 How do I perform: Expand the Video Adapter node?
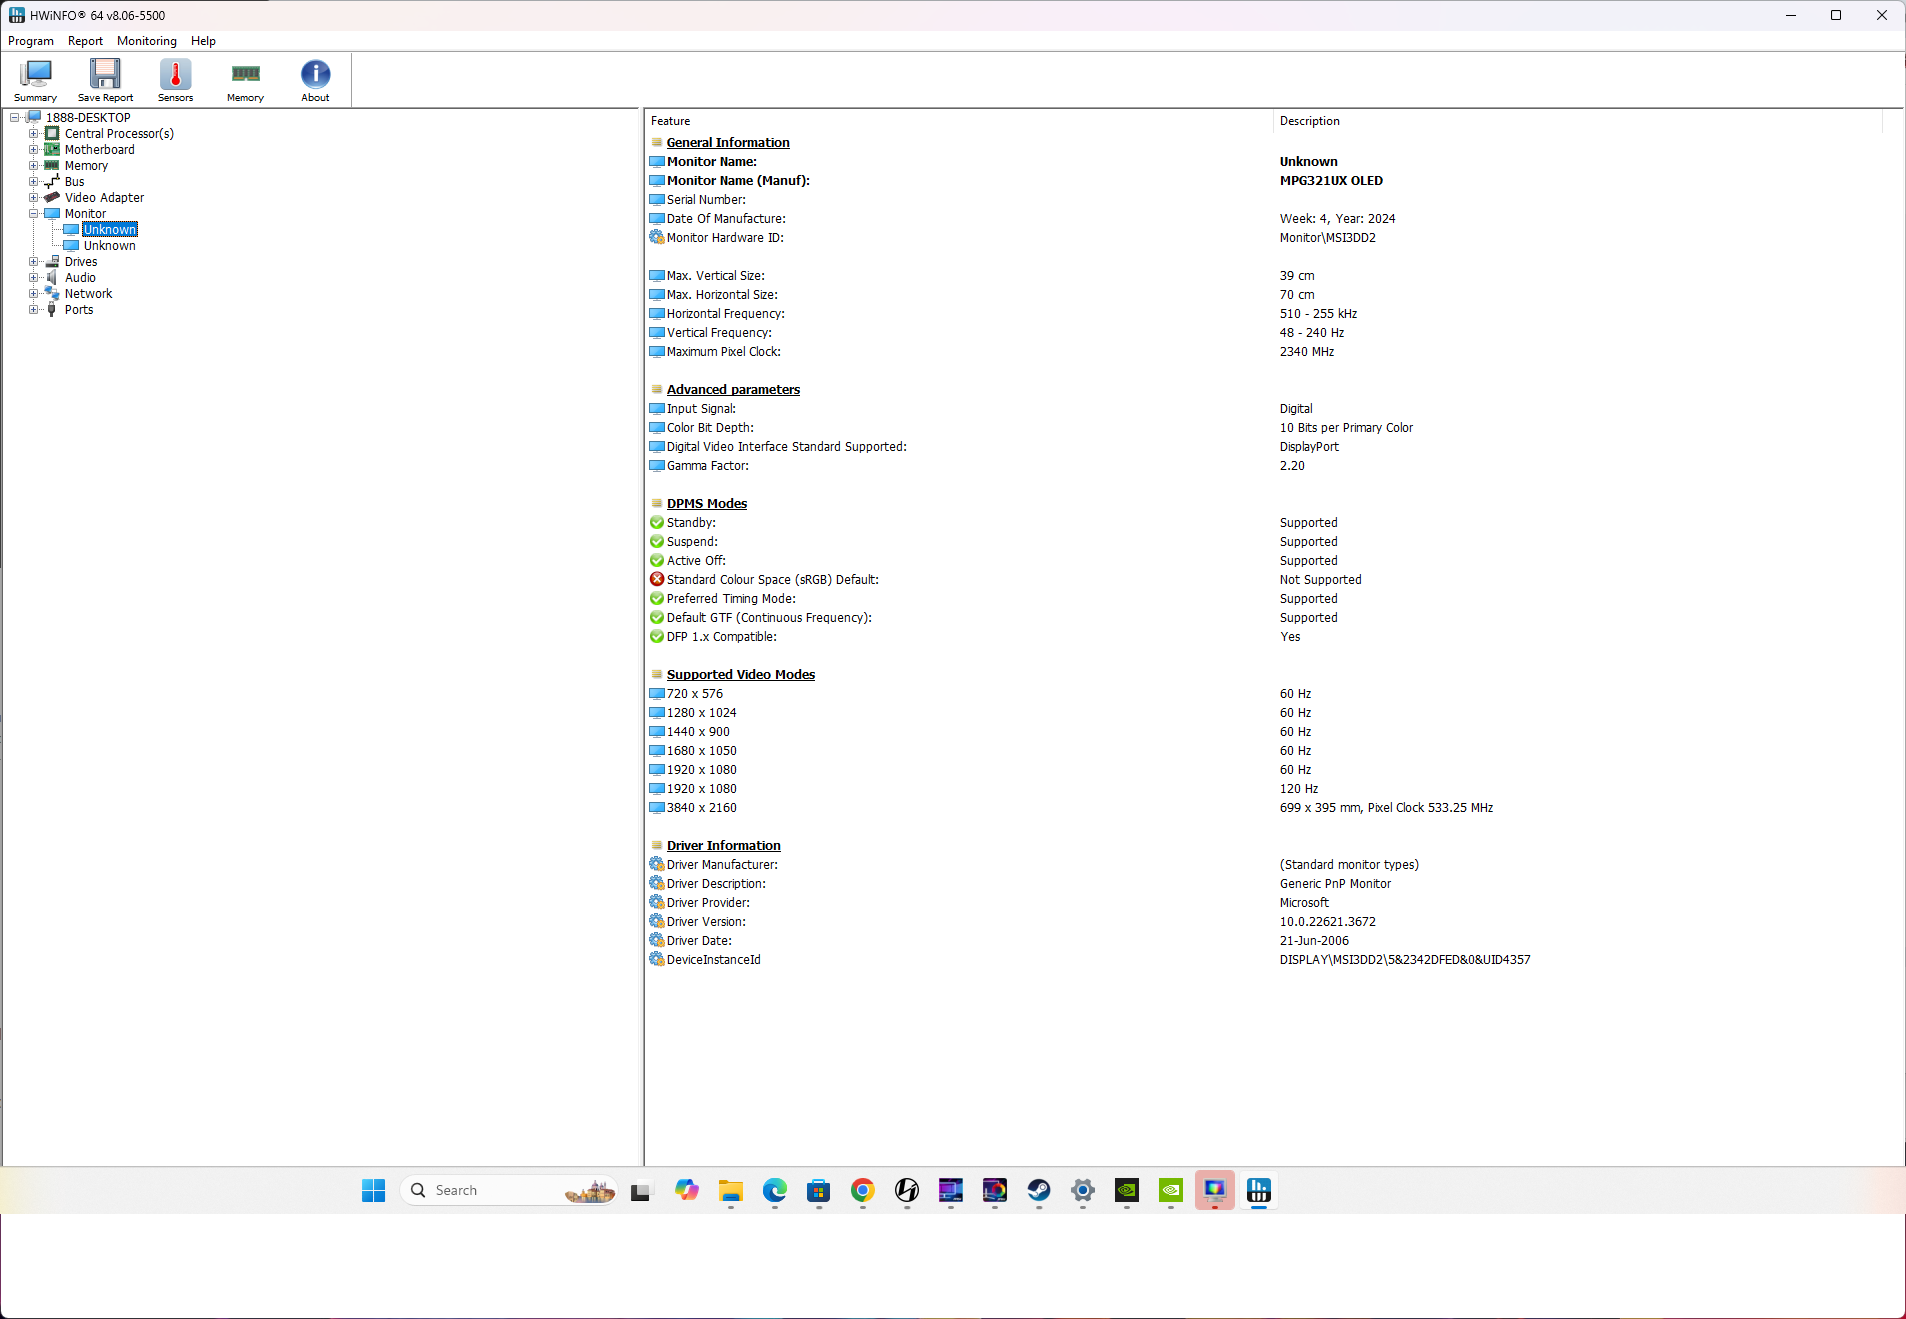click(34, 198)
